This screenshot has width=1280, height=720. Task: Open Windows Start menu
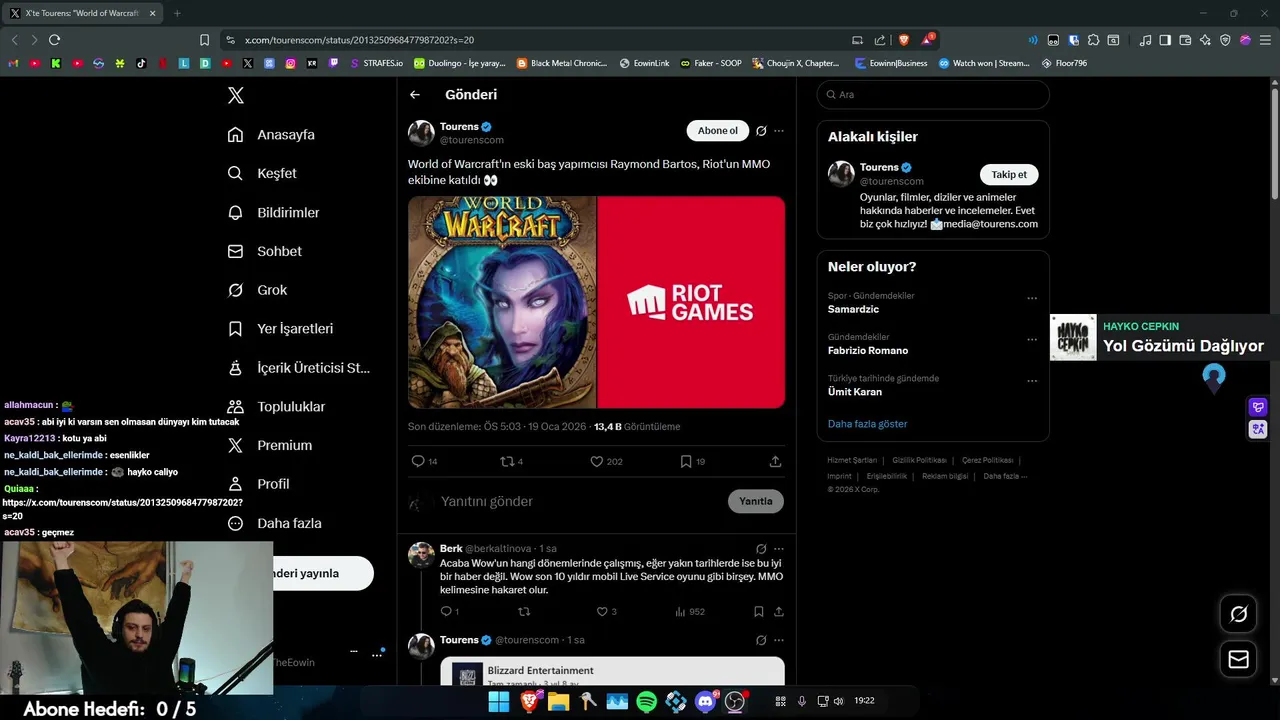(498, 702)
